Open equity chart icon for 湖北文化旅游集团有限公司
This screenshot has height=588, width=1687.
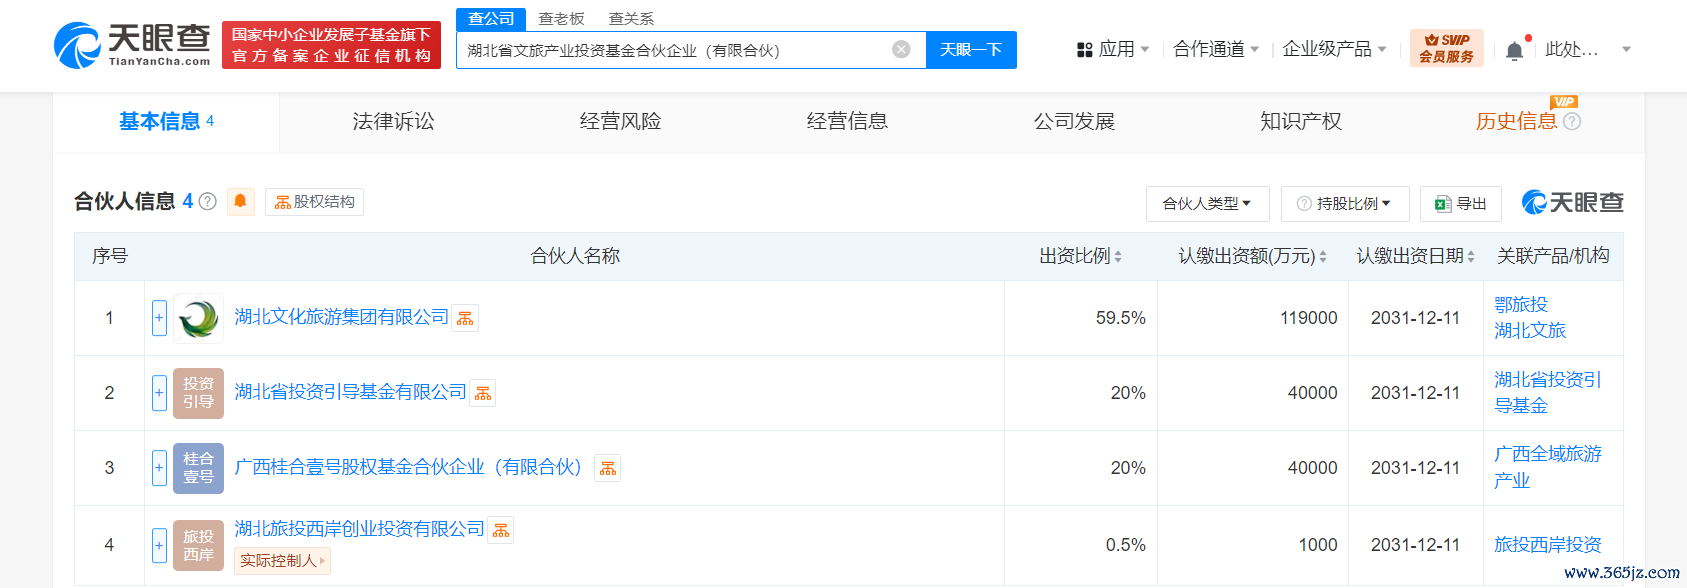465,318
